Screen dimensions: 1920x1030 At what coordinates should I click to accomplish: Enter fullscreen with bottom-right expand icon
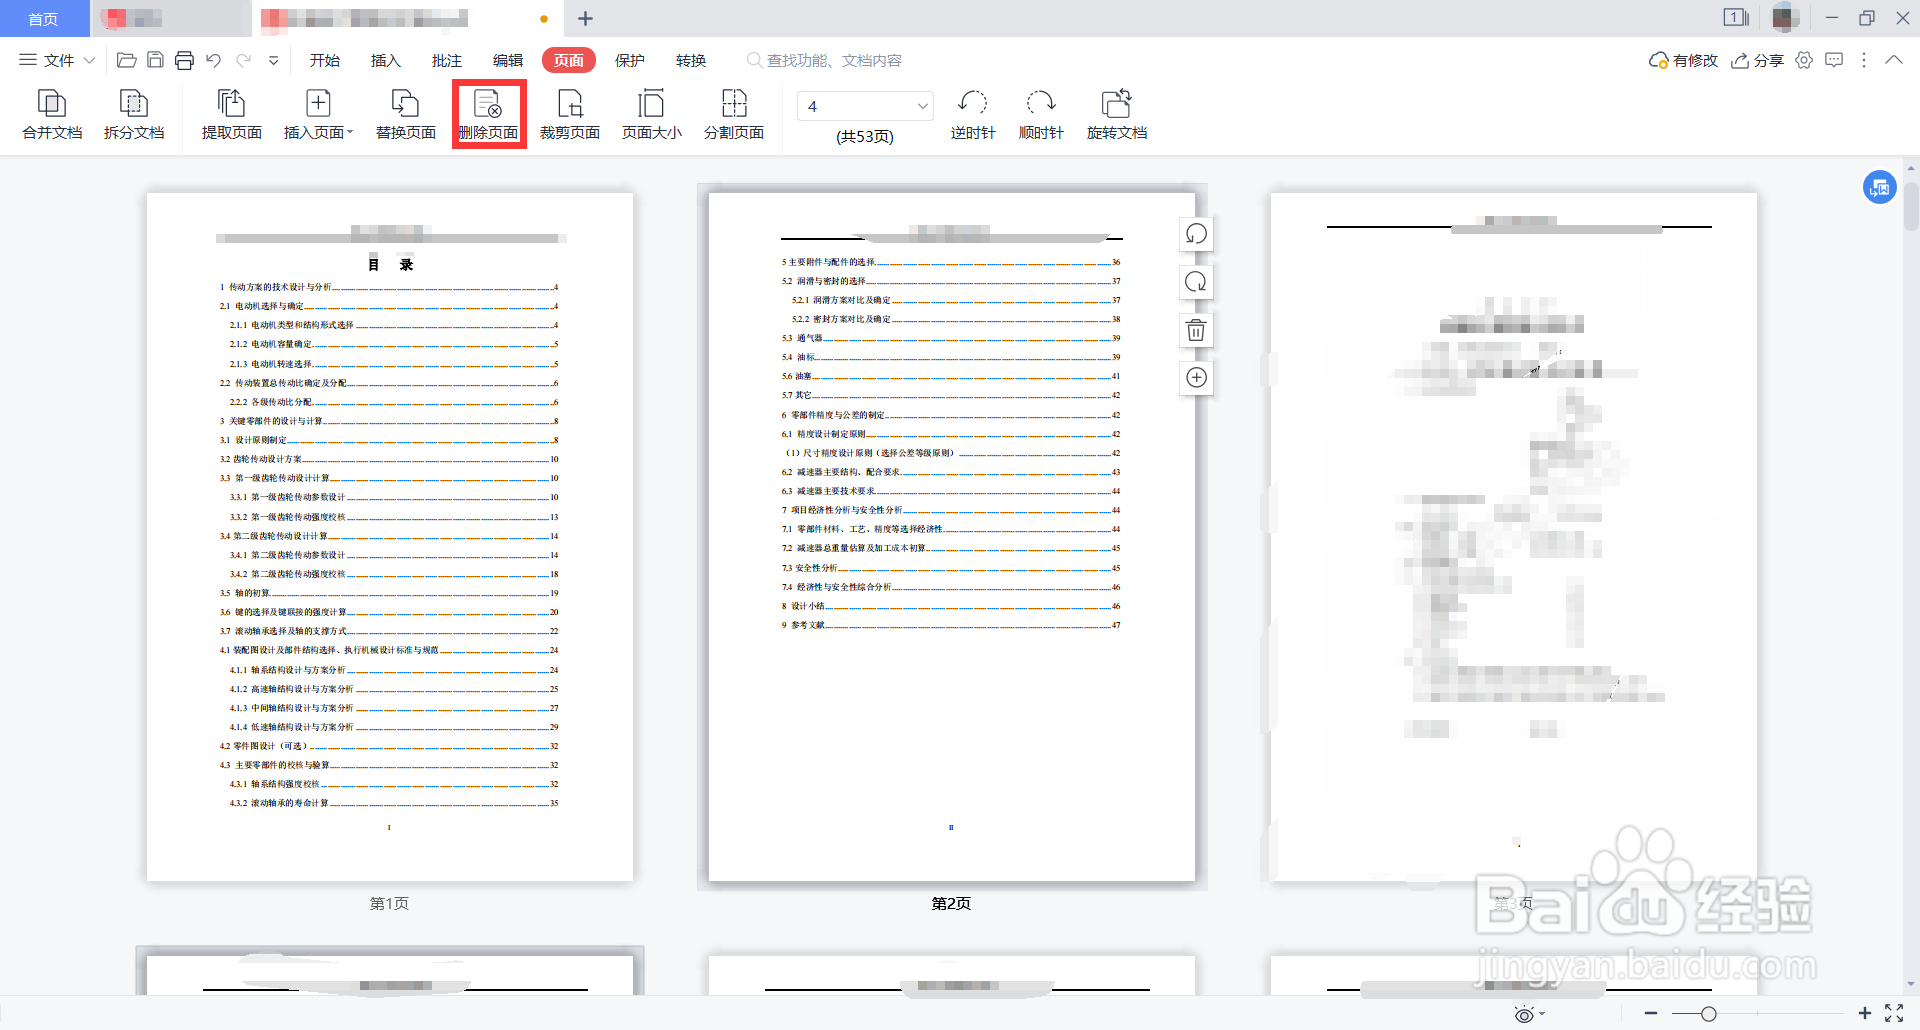[1894, 1013]
